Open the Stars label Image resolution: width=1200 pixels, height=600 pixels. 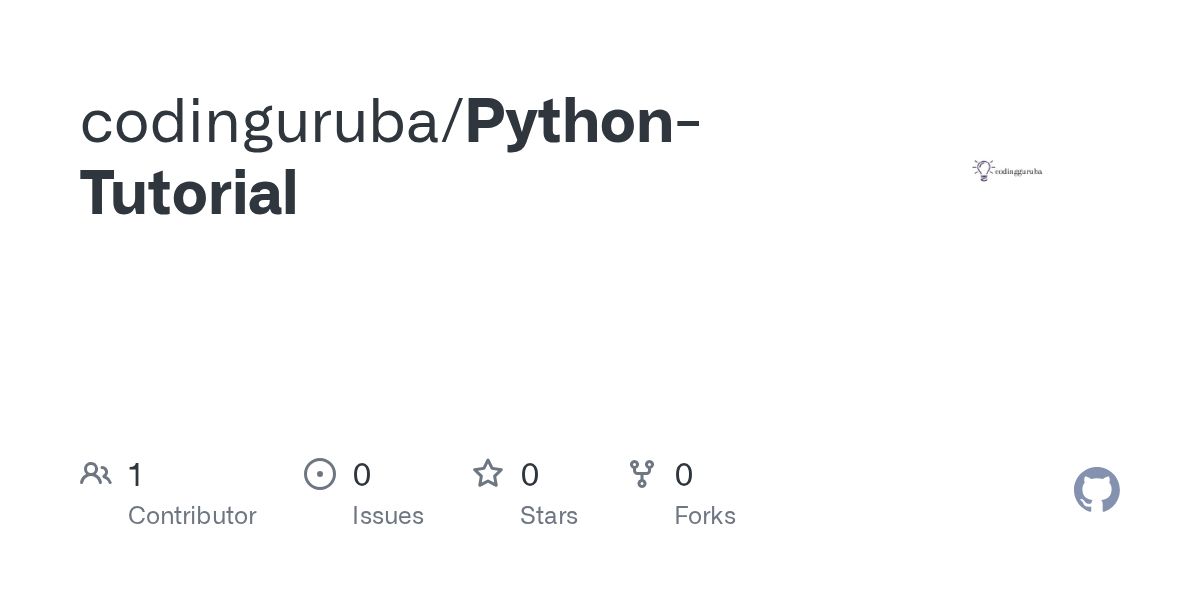549,516
